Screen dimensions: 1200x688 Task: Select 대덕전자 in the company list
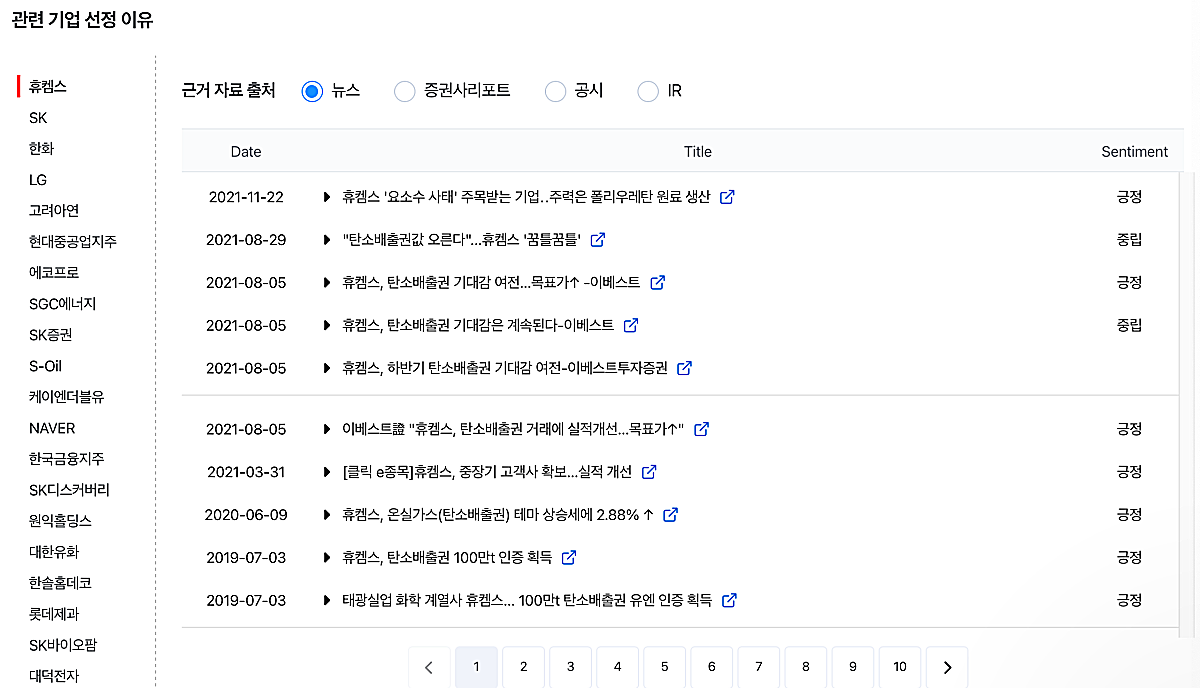tap(54, 676)
